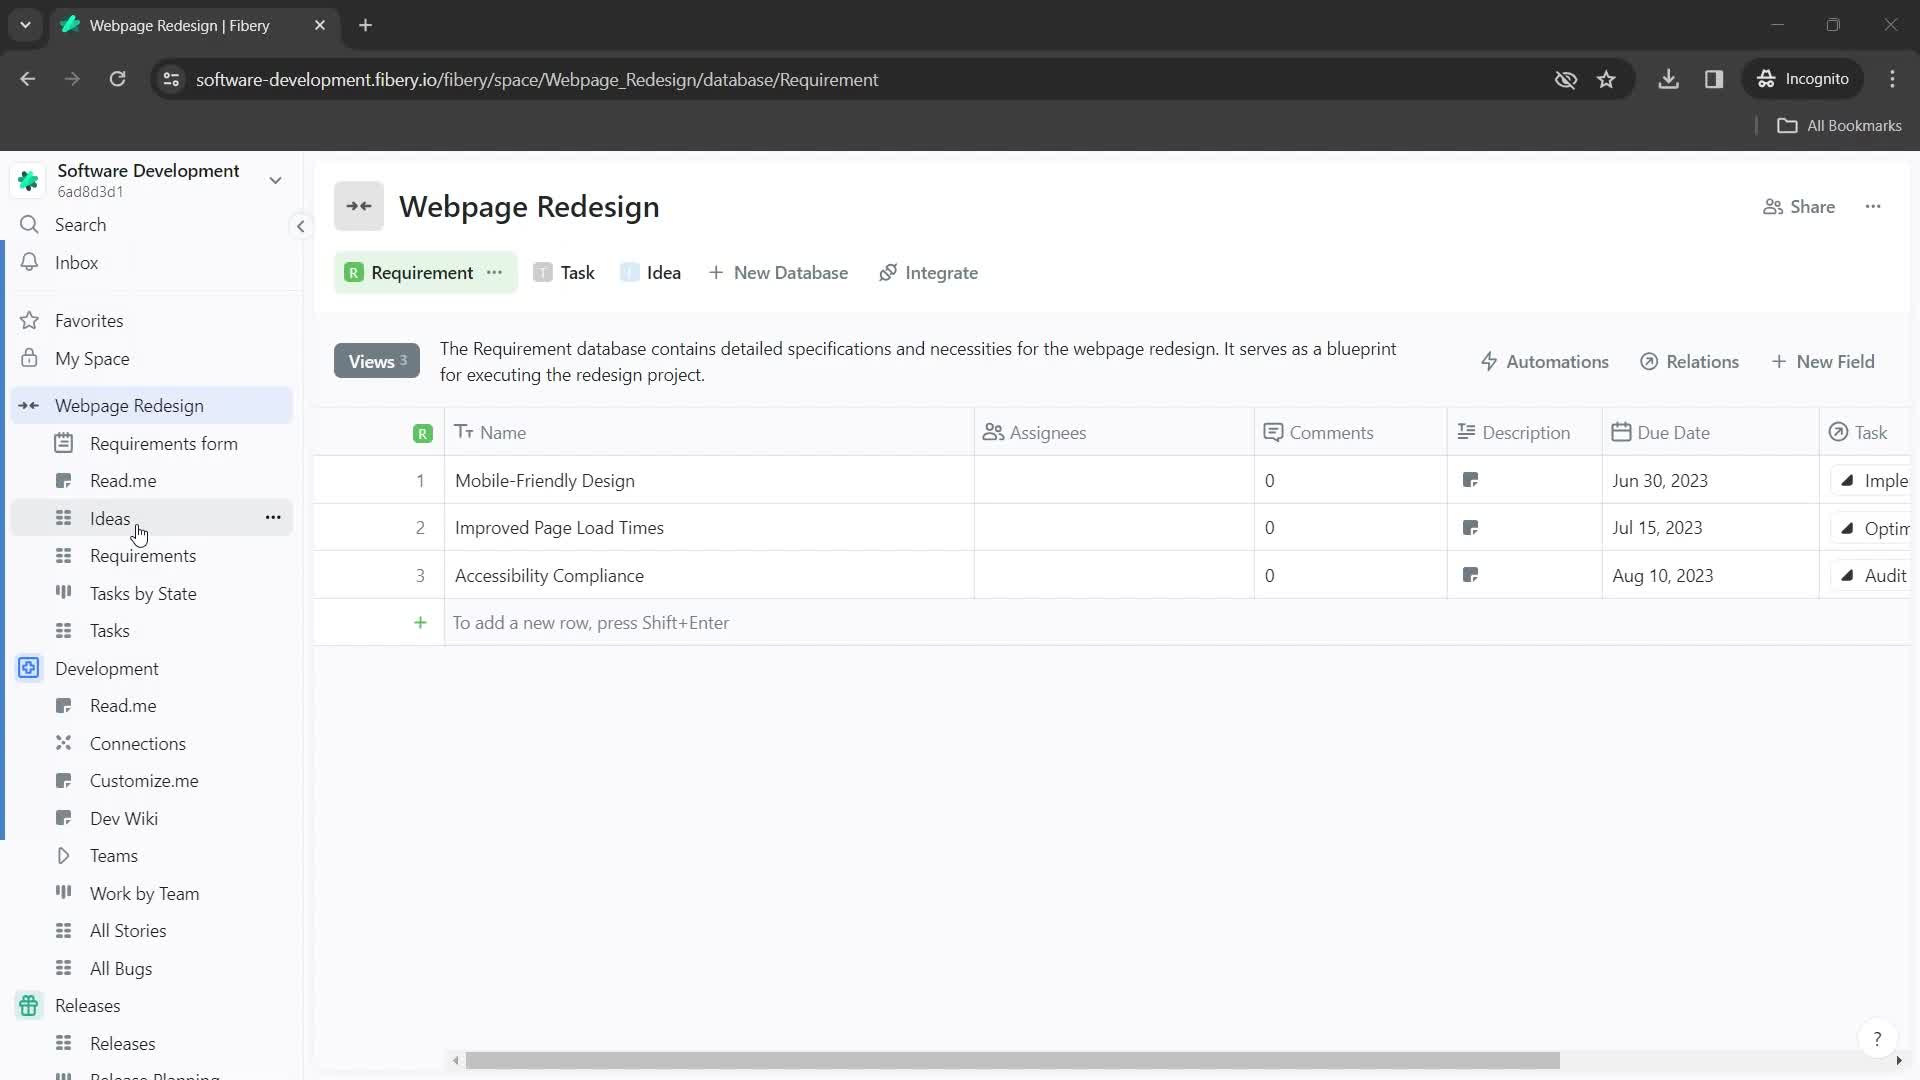Click the description file icon on row 1

[x=1473, y=479]
